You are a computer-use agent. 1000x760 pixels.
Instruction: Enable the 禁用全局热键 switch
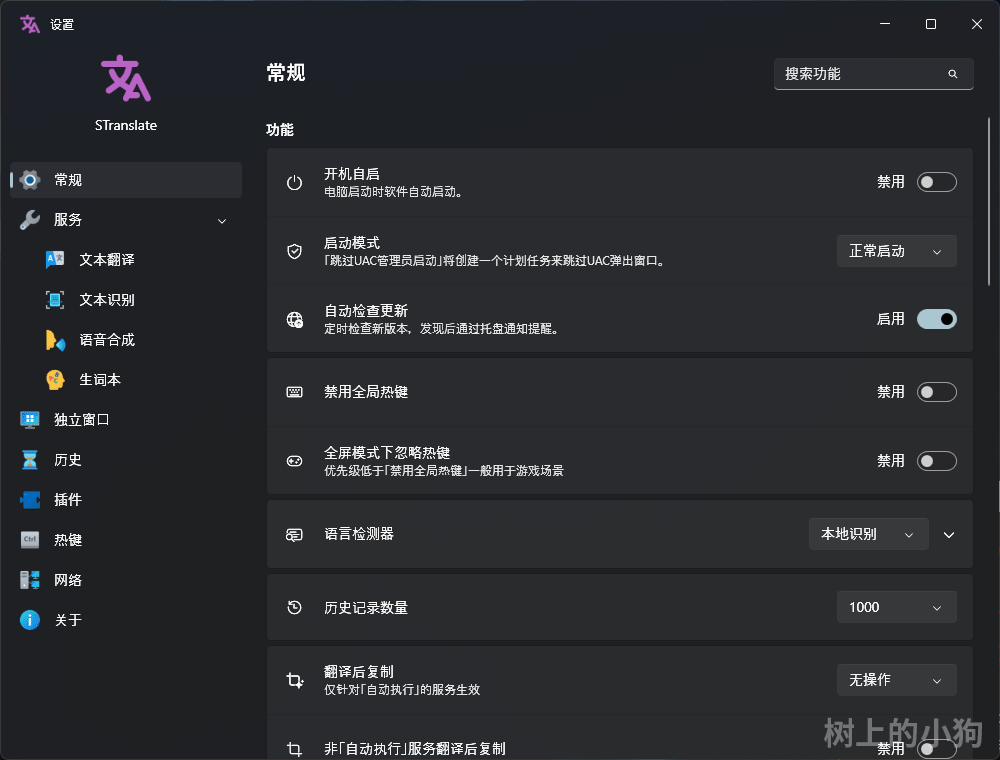pyautogui.click(x=937, y=392)
